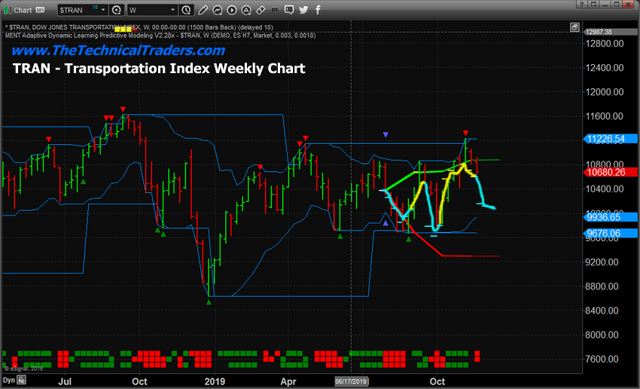
Task: Open the chat comment icon
Action: tap(289, 10)
